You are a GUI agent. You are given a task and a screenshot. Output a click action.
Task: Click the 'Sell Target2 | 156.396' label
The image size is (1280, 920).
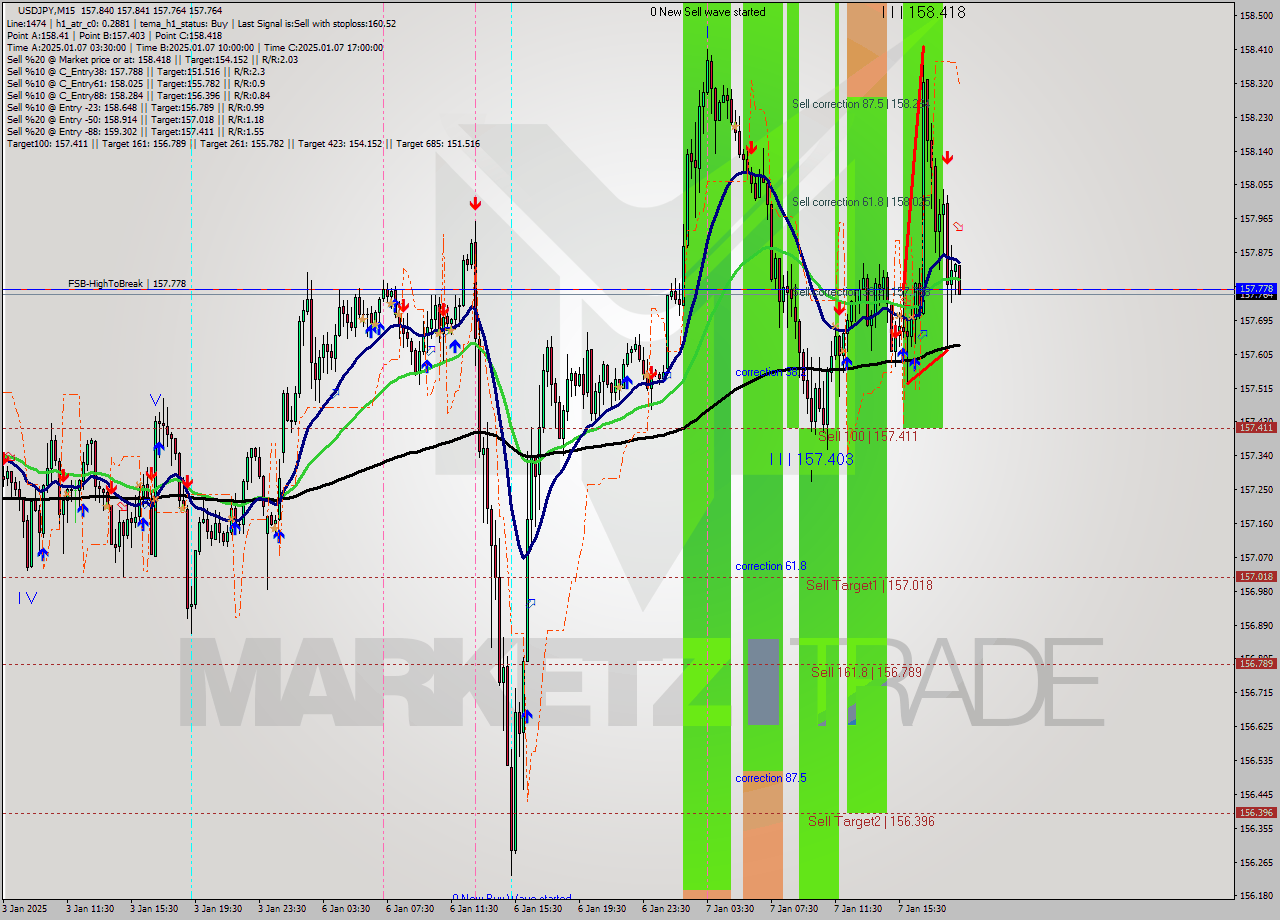point(871,821)
